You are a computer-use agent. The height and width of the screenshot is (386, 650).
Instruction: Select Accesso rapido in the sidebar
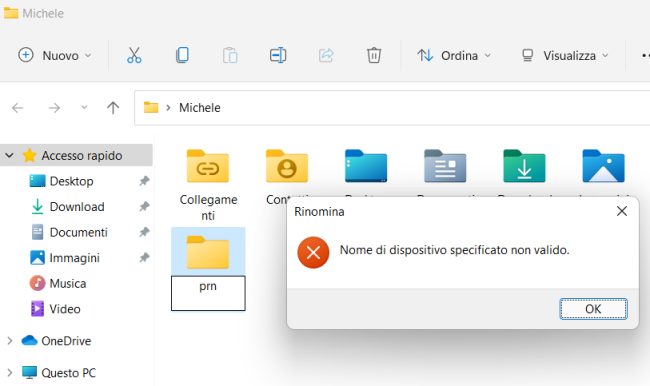(76, 155)
